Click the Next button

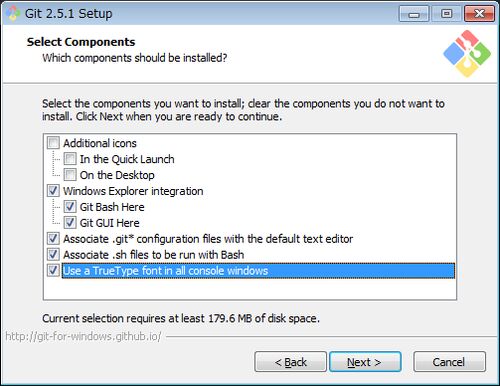point(365,362)
